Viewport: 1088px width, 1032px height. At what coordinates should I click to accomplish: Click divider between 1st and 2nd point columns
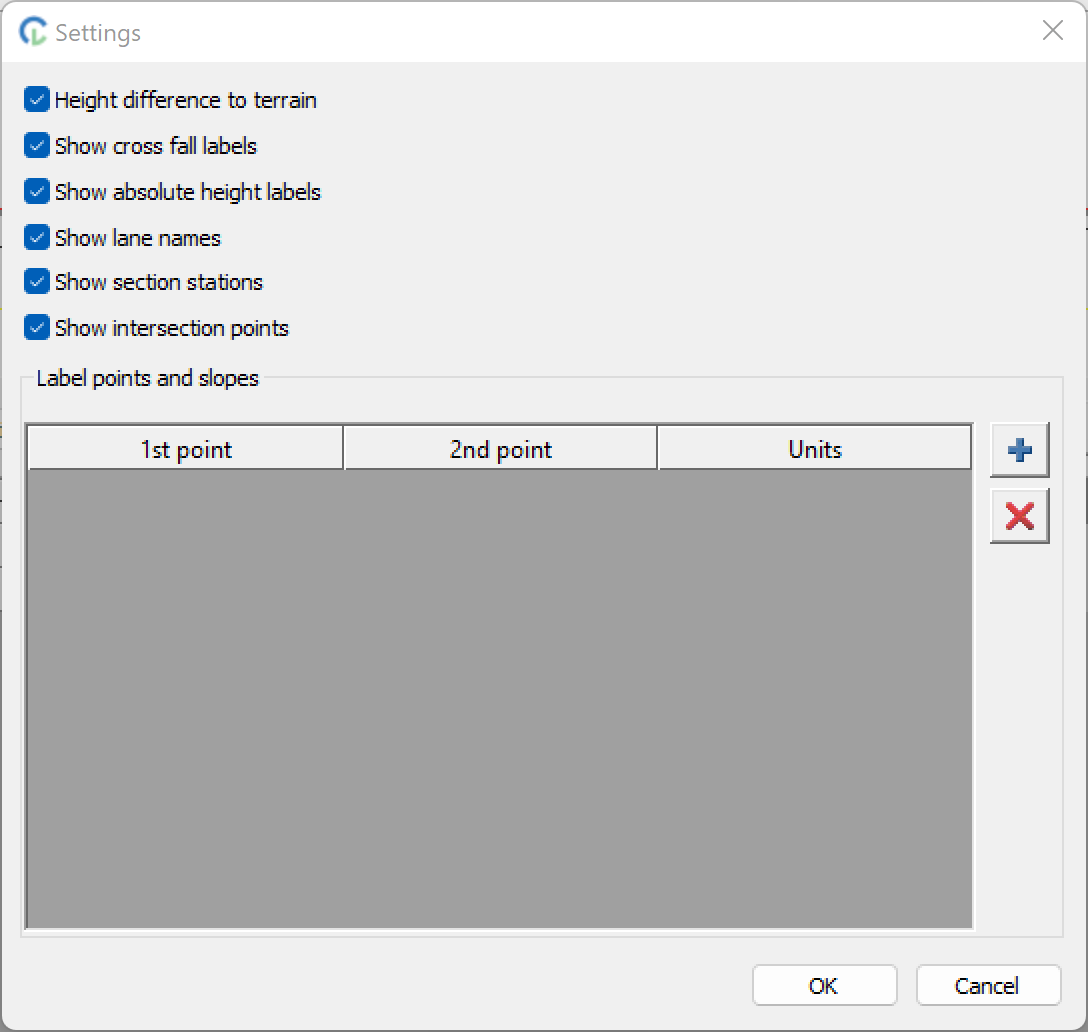click(343, 450)
